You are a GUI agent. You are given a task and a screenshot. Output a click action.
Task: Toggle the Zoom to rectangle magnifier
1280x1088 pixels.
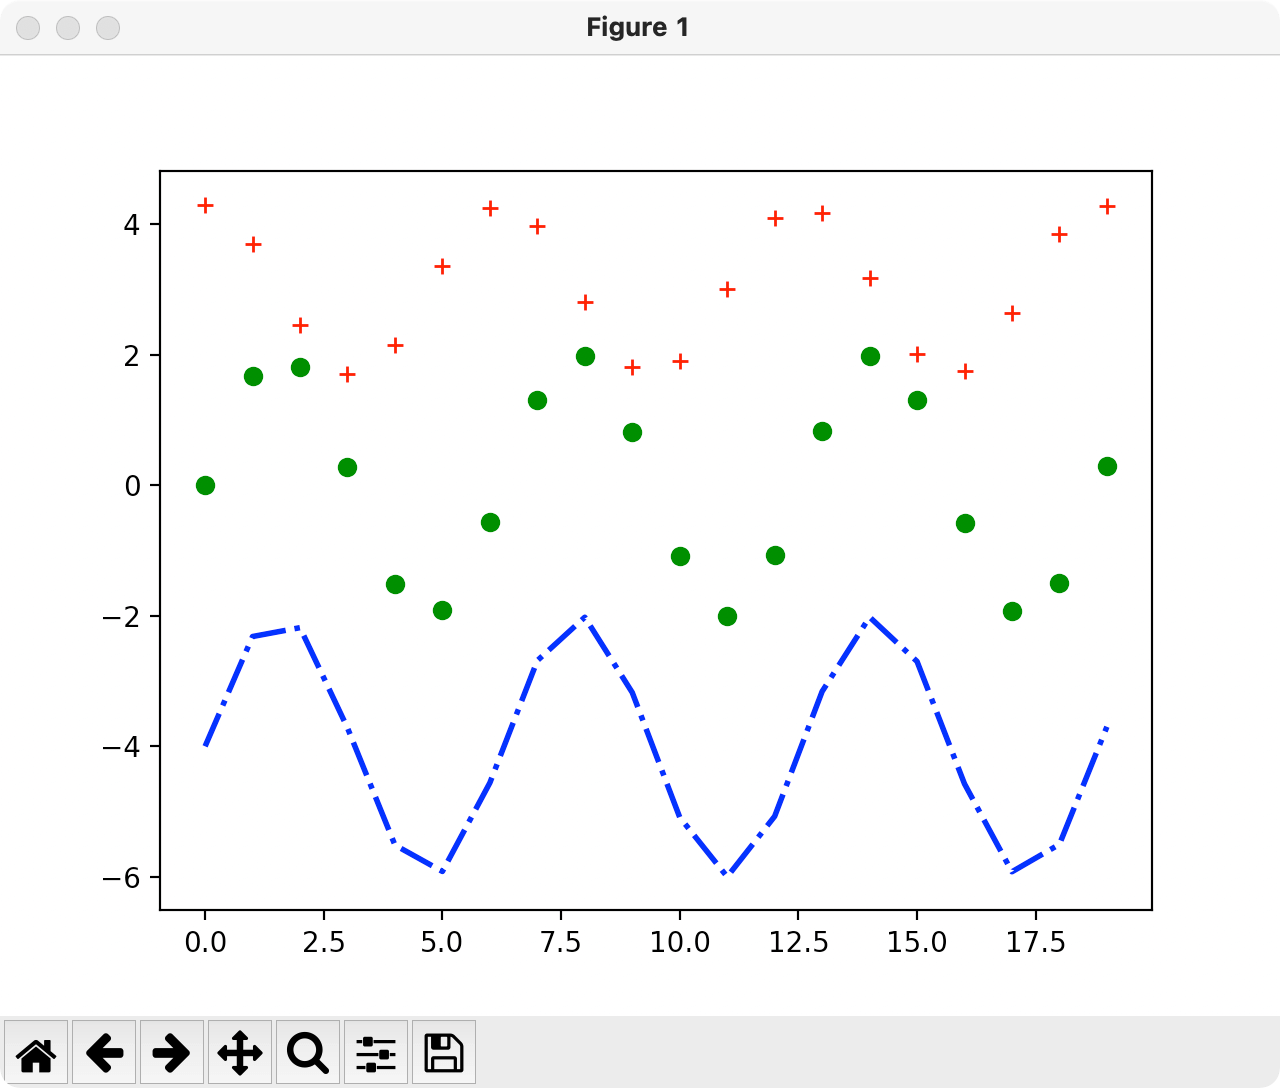(x=308, y=1052)
